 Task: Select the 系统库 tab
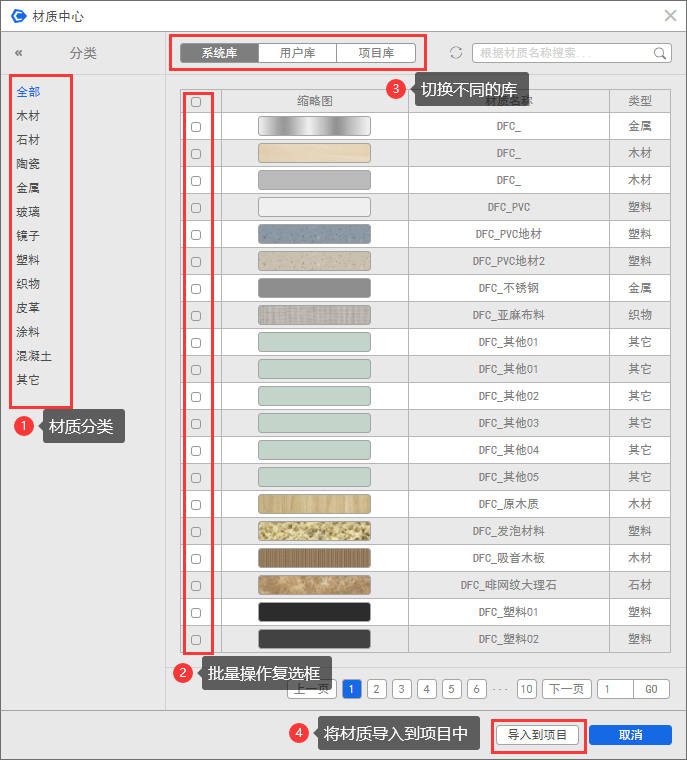click(219, 54)
